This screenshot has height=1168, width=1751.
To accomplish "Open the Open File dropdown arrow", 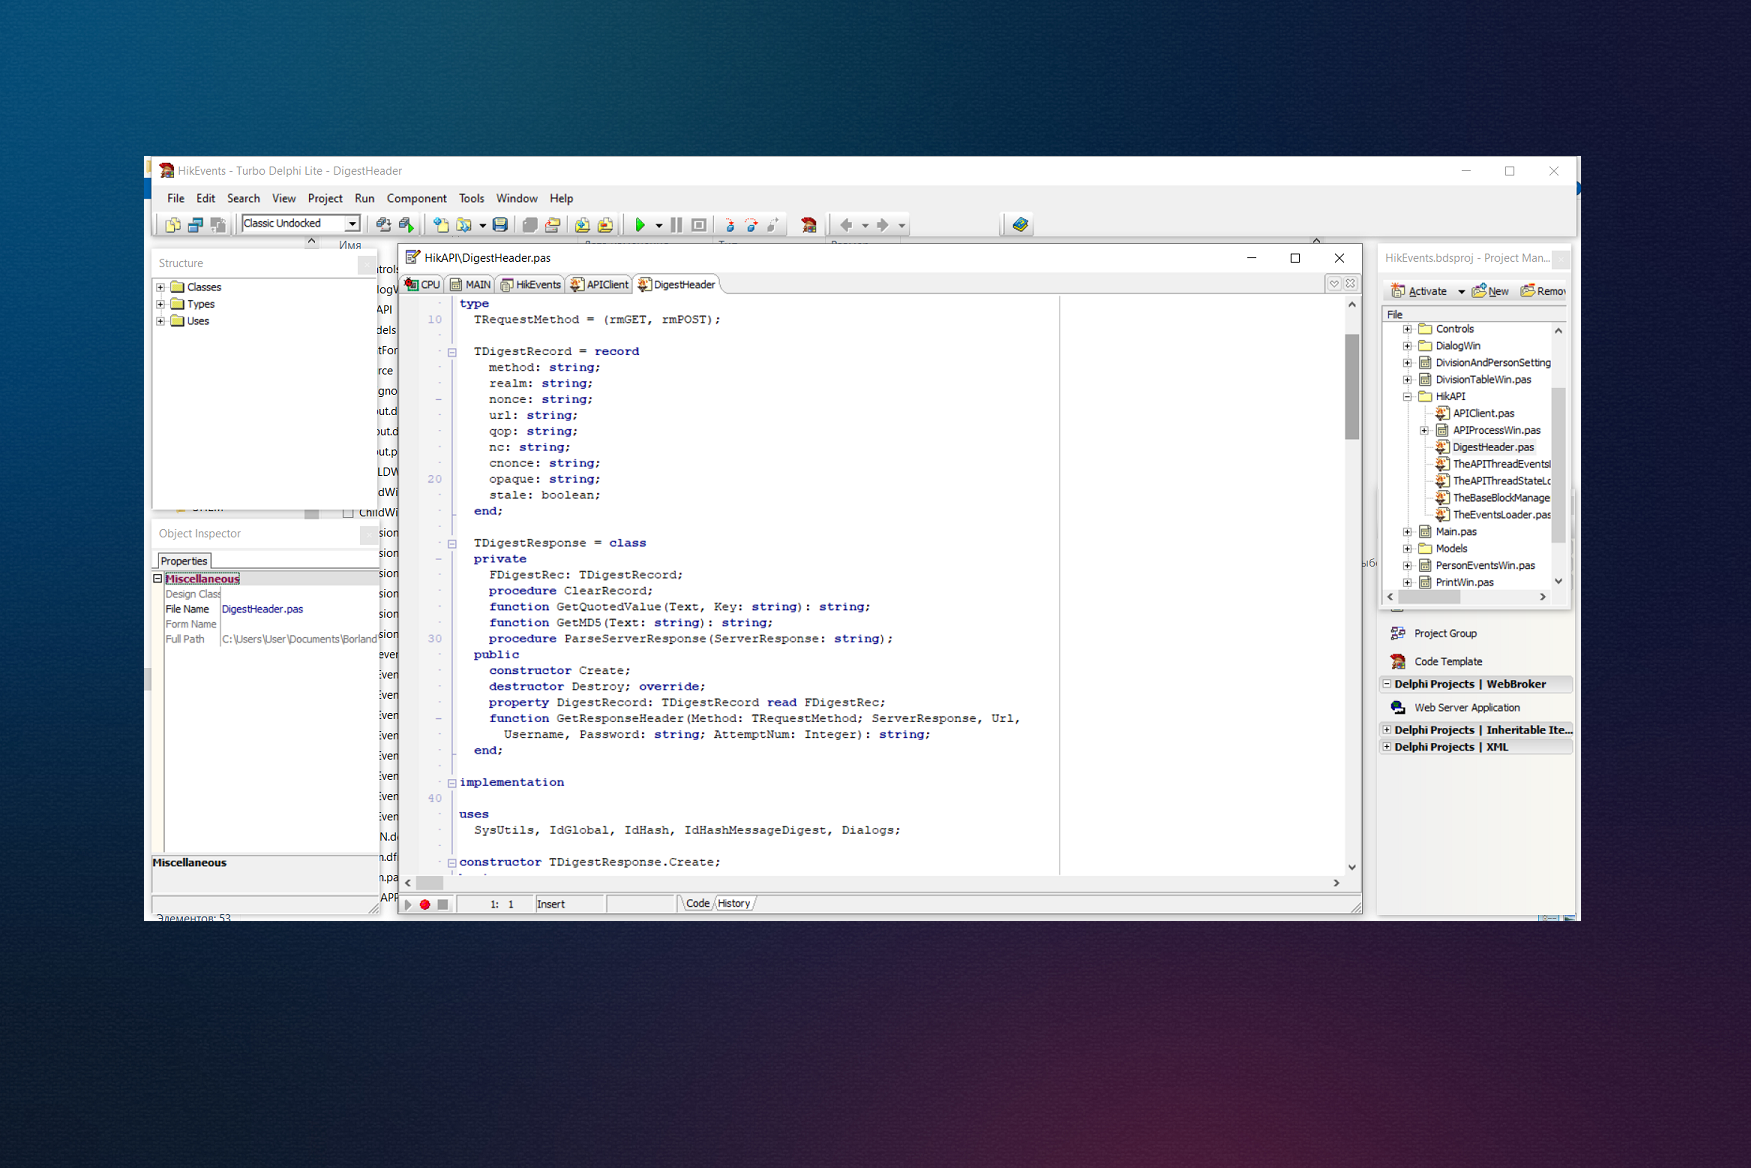I will click(482, 225).
